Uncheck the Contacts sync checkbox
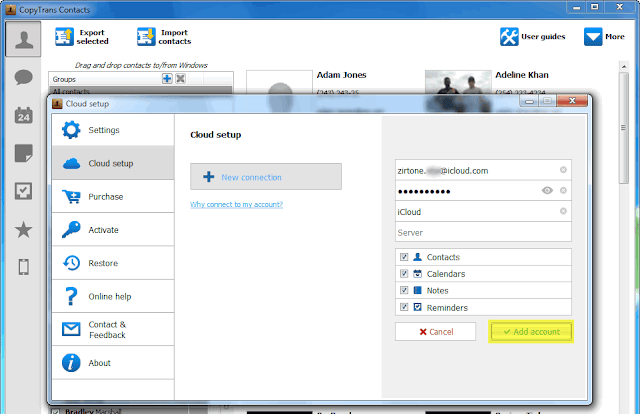 click(x=404, y=257)
